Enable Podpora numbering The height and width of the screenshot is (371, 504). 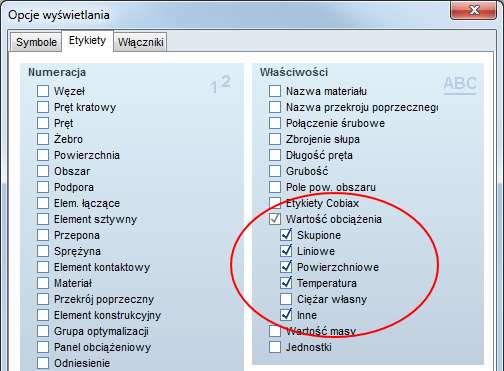pos(43,187)
